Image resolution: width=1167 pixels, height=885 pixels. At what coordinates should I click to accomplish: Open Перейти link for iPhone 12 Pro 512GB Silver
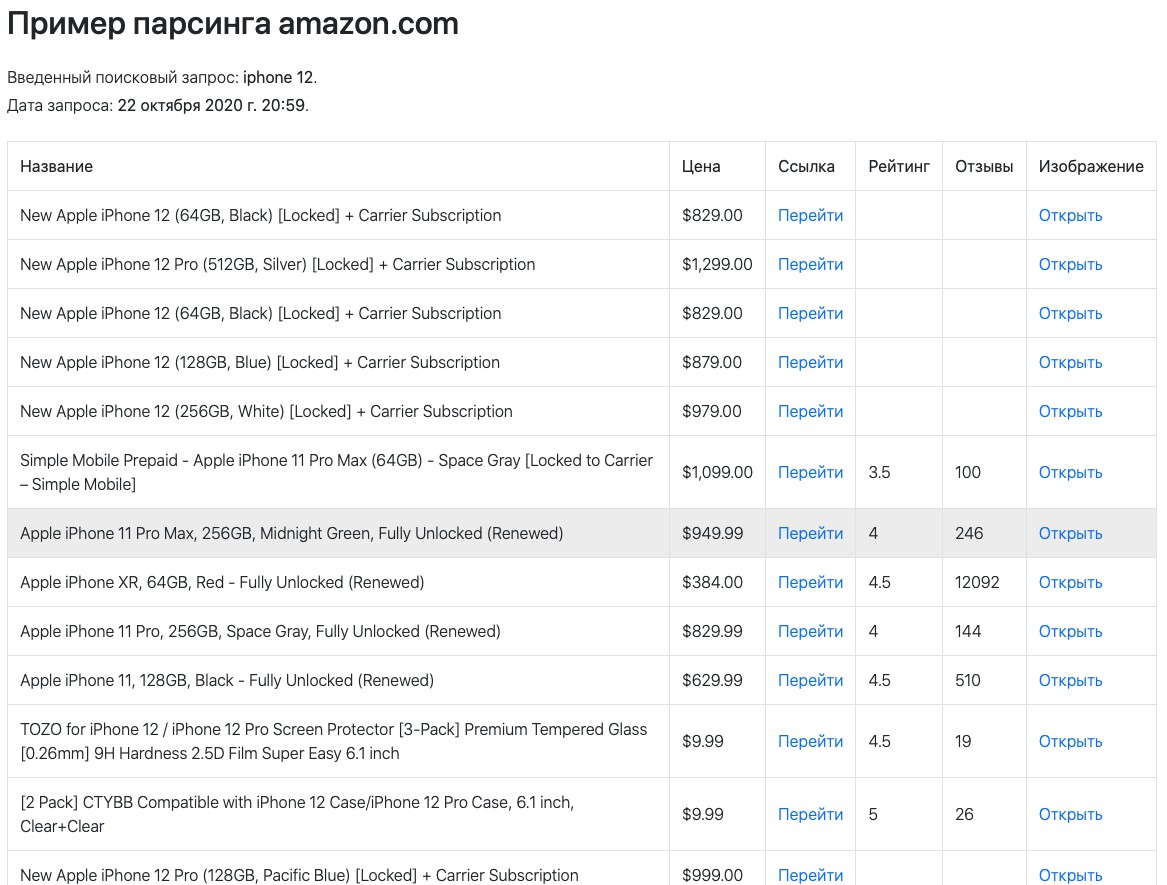coord(810,264)
